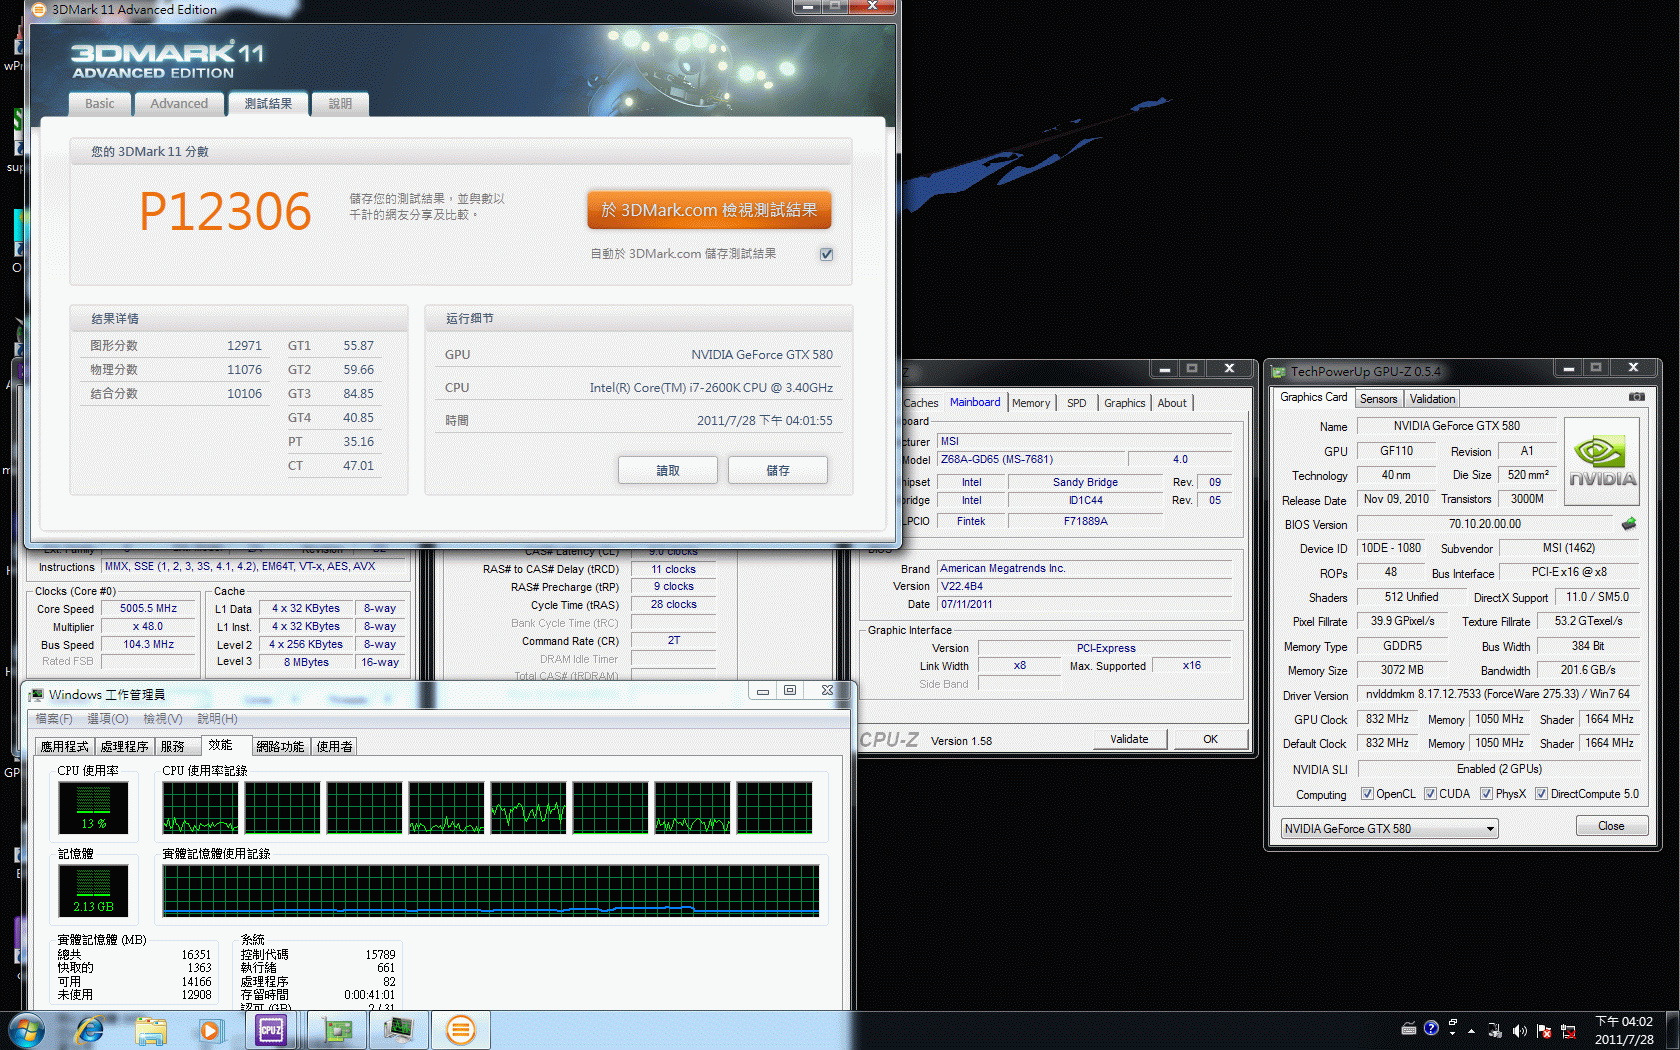Open the Validation tab in GPU-Z
Viewport: 1680px width, 1050px height.
pos(1432,399)
